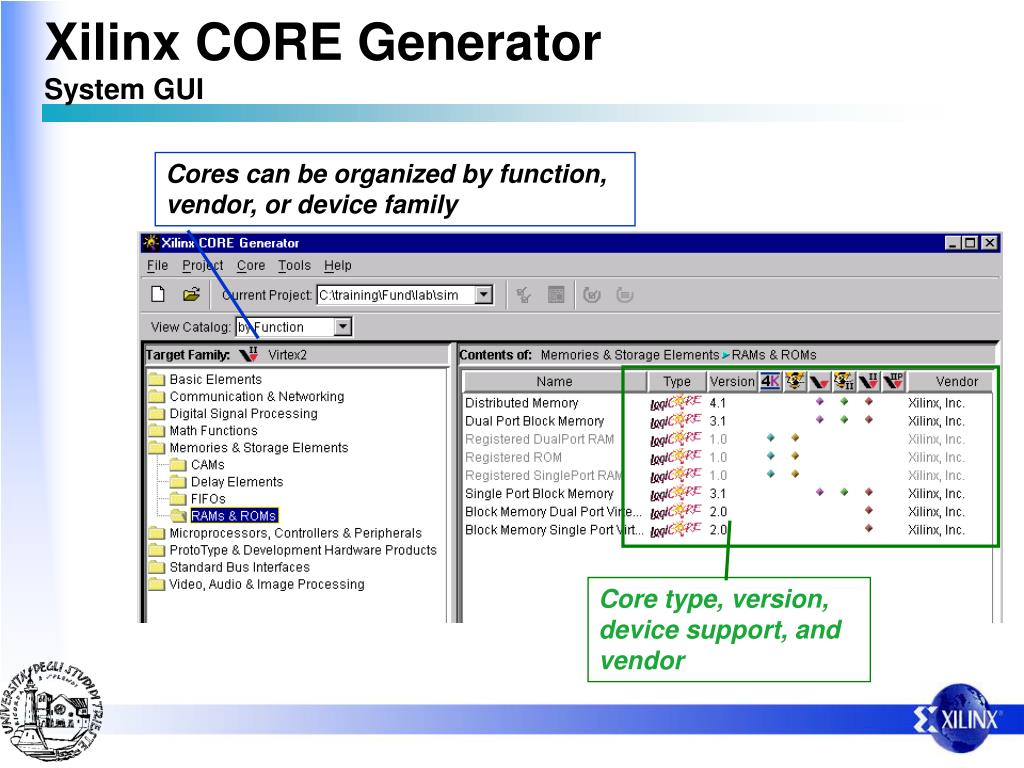
Task: Click the LogiCORE icon for Dual Port Block Memory
Action: (675, 421)
